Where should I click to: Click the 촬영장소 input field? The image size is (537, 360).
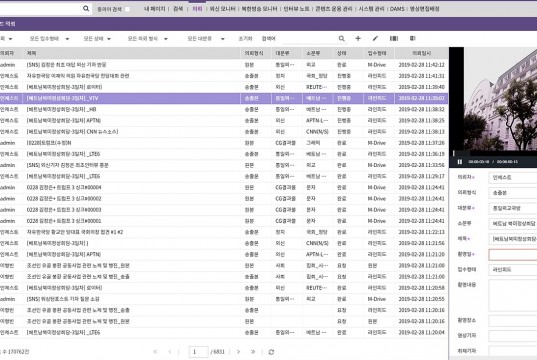pos(513,321)
